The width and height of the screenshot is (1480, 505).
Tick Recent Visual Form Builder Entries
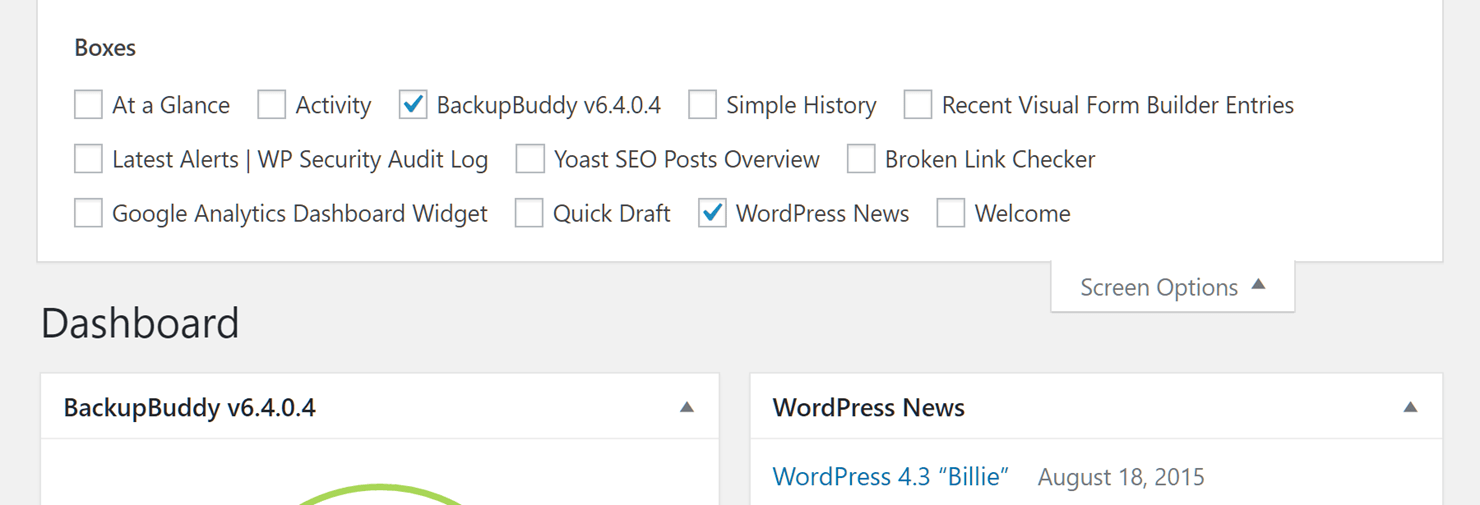click(918, 104)
